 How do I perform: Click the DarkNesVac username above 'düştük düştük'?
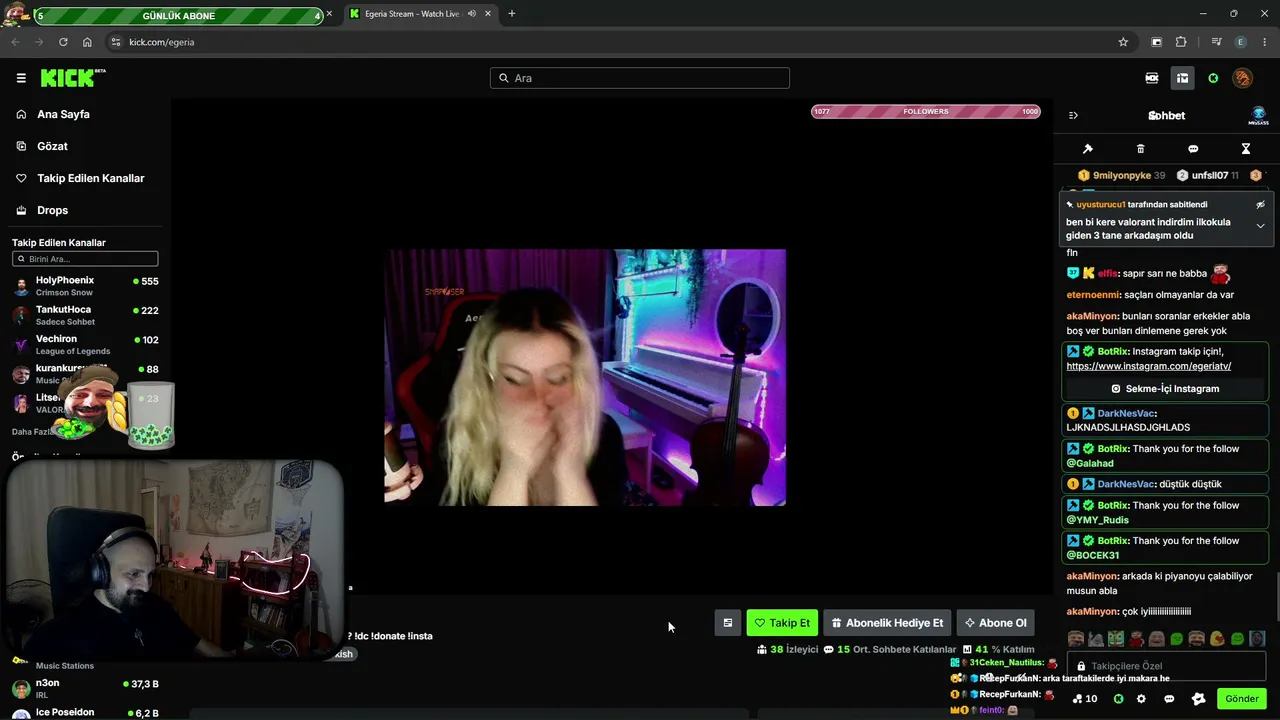[1126, 484]
